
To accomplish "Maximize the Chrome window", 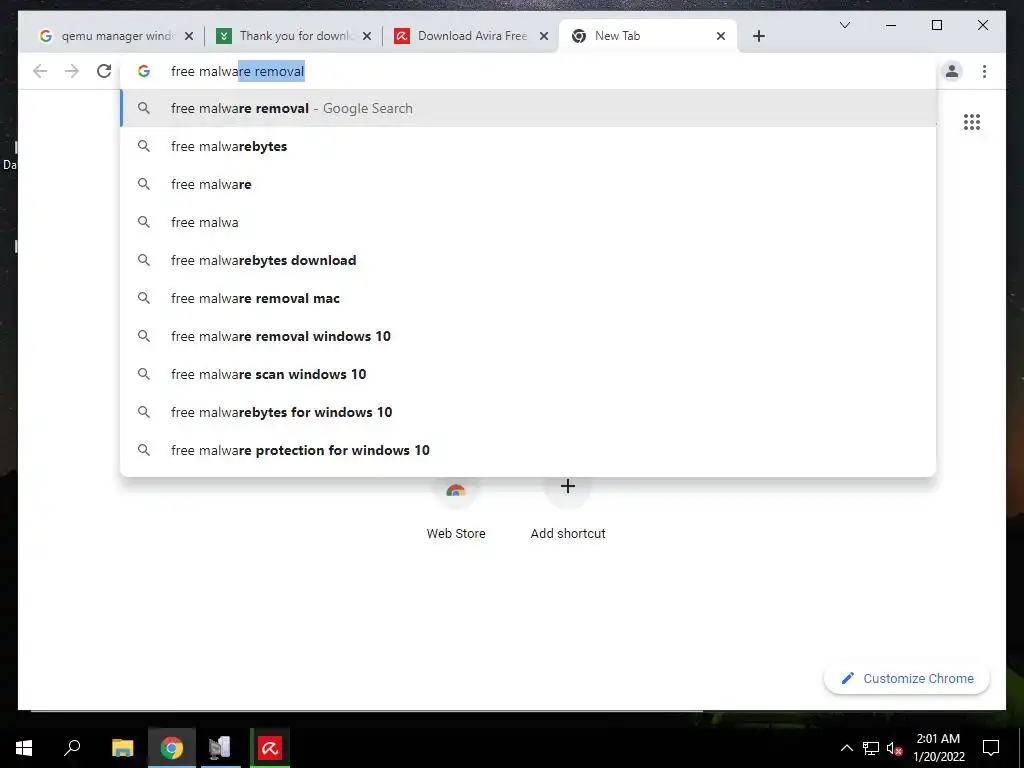I will (936, 25).
